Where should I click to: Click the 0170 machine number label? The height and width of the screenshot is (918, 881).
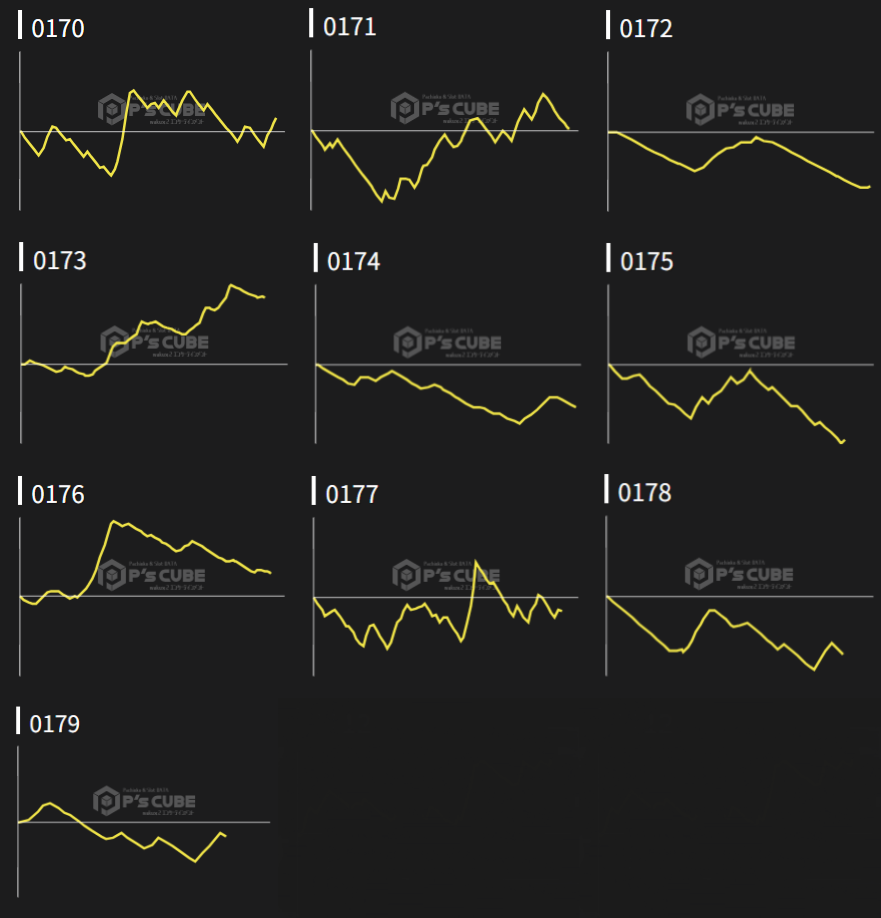tap(58, 28)
